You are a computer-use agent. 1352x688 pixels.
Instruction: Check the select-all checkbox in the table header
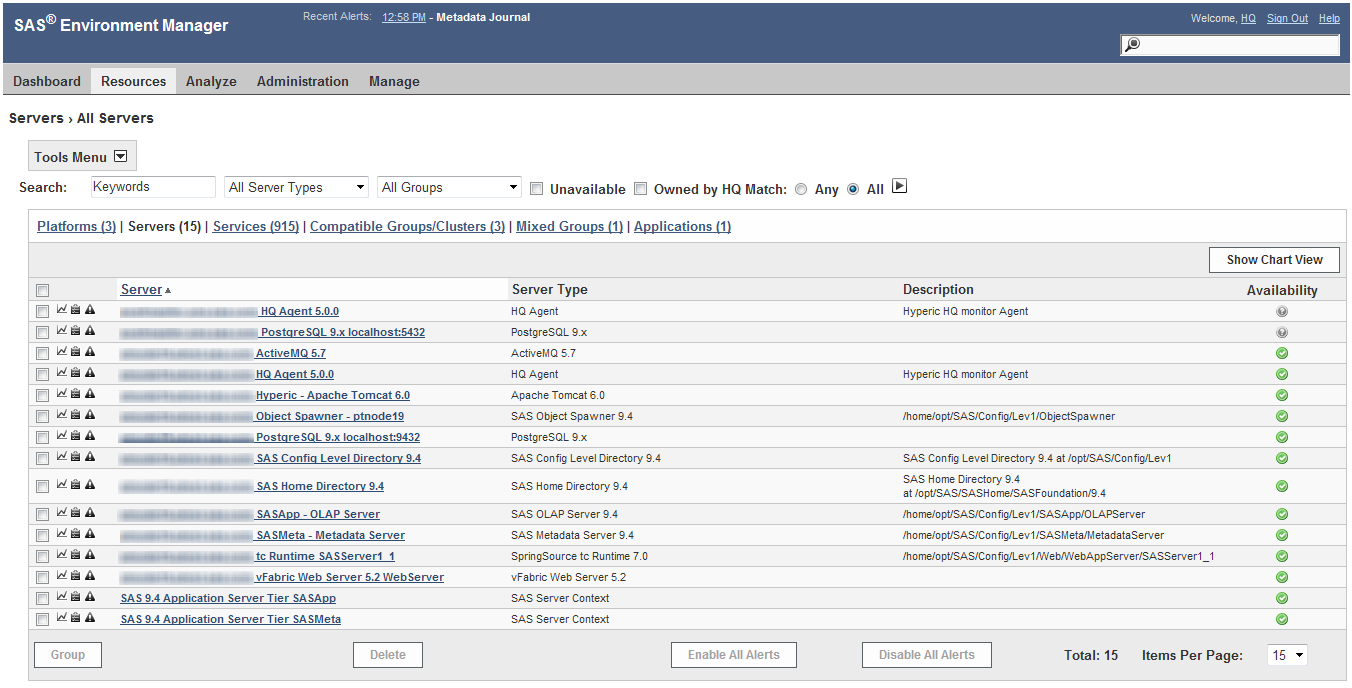41,290
